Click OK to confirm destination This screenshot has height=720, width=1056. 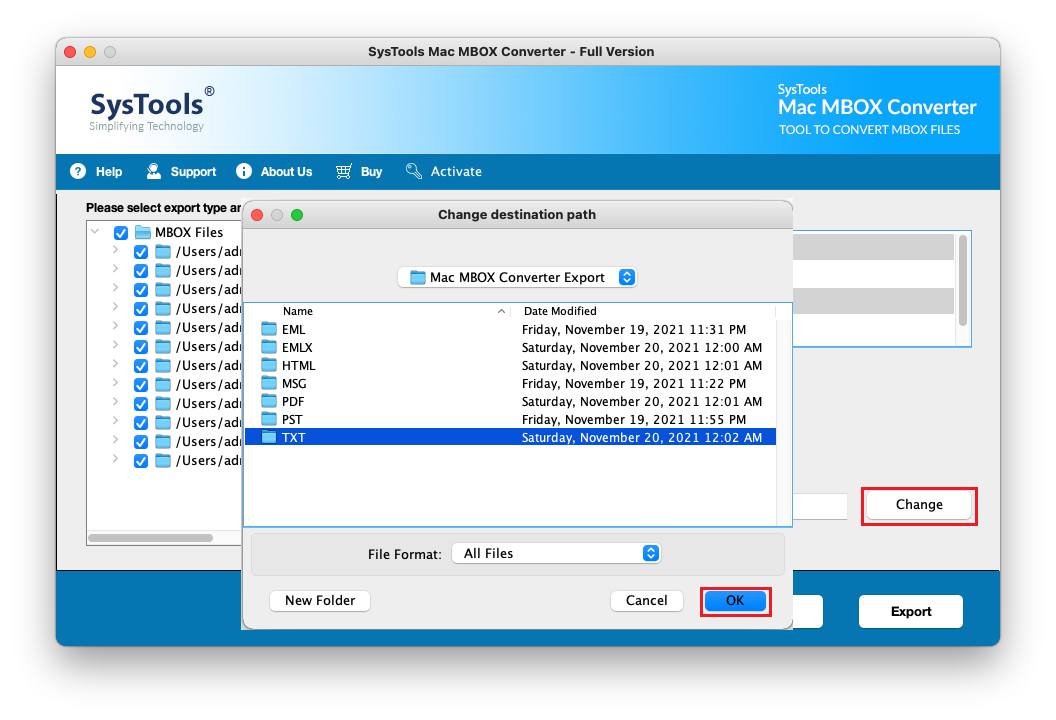coord(735,601)
